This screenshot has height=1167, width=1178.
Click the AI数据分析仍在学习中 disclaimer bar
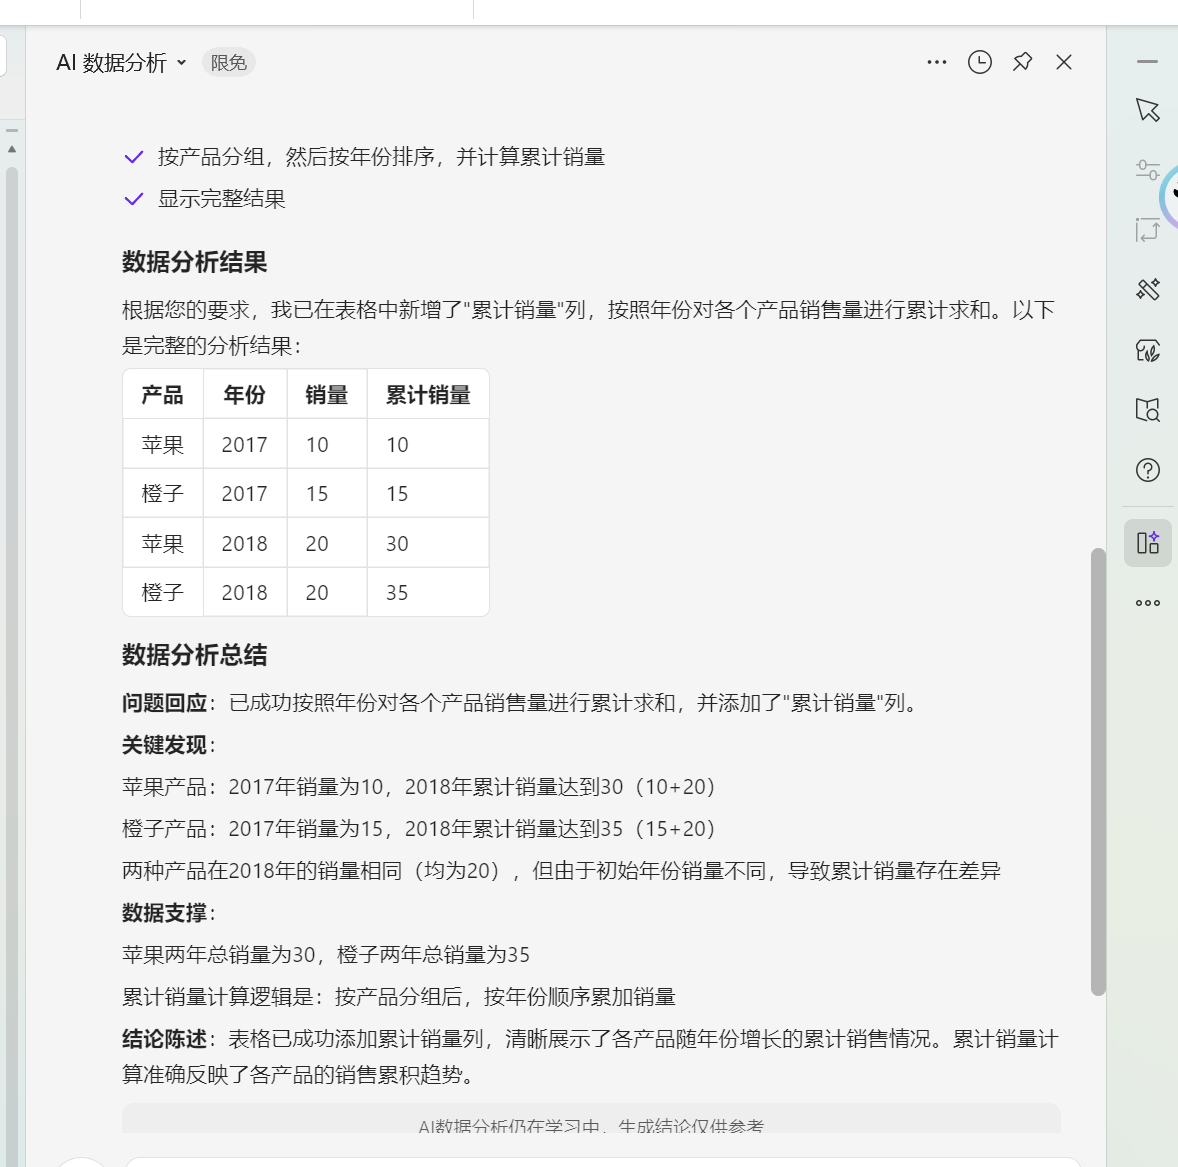coord(591,1120)
